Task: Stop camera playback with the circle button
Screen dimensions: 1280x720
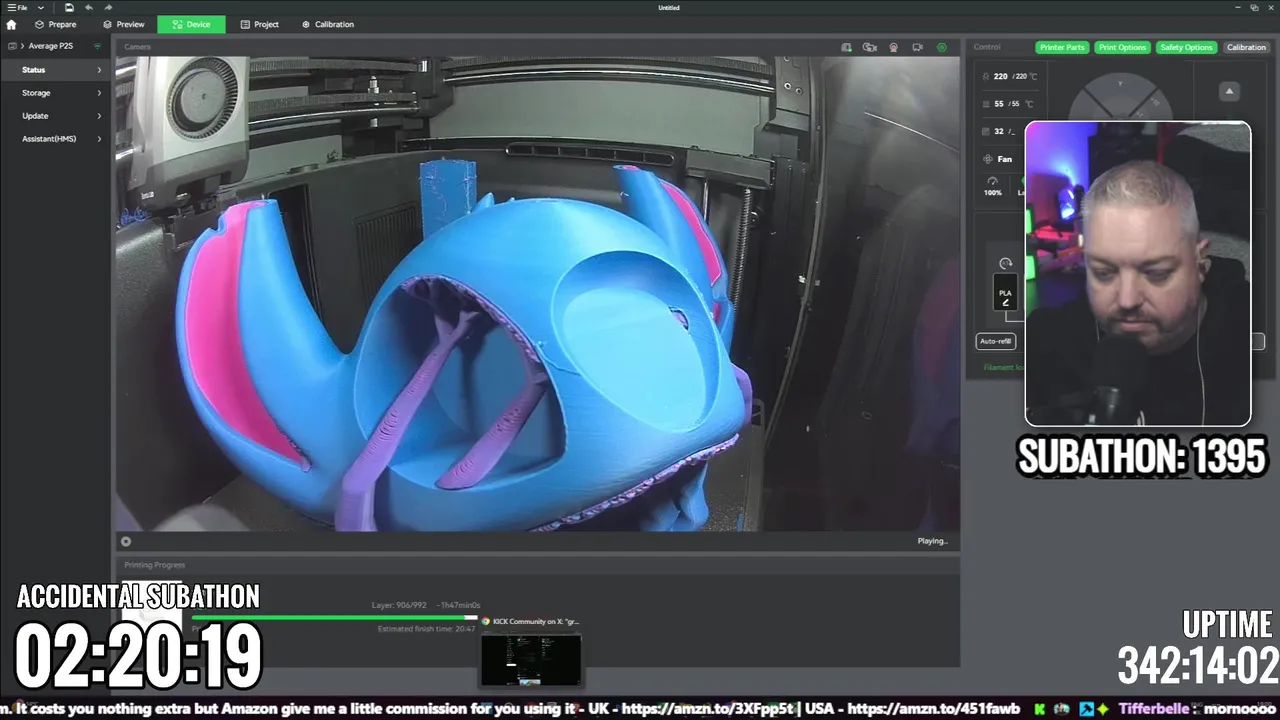Action: point(126,542)
